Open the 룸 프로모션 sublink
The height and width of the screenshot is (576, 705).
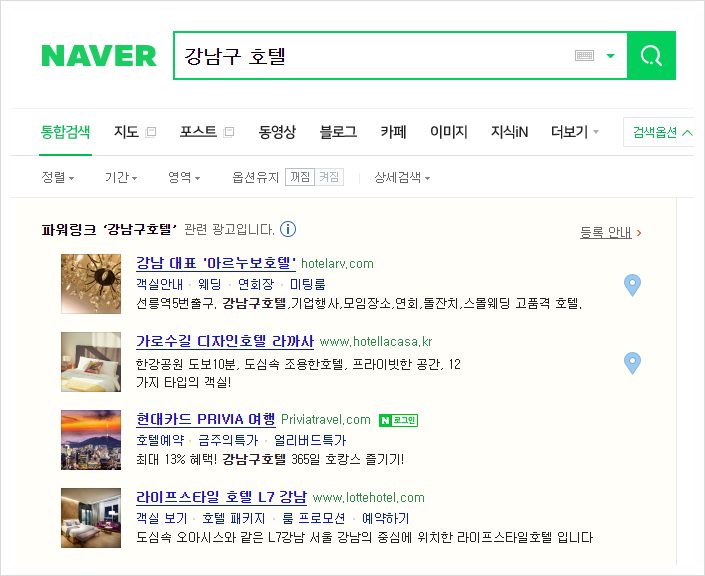[314, 518]
